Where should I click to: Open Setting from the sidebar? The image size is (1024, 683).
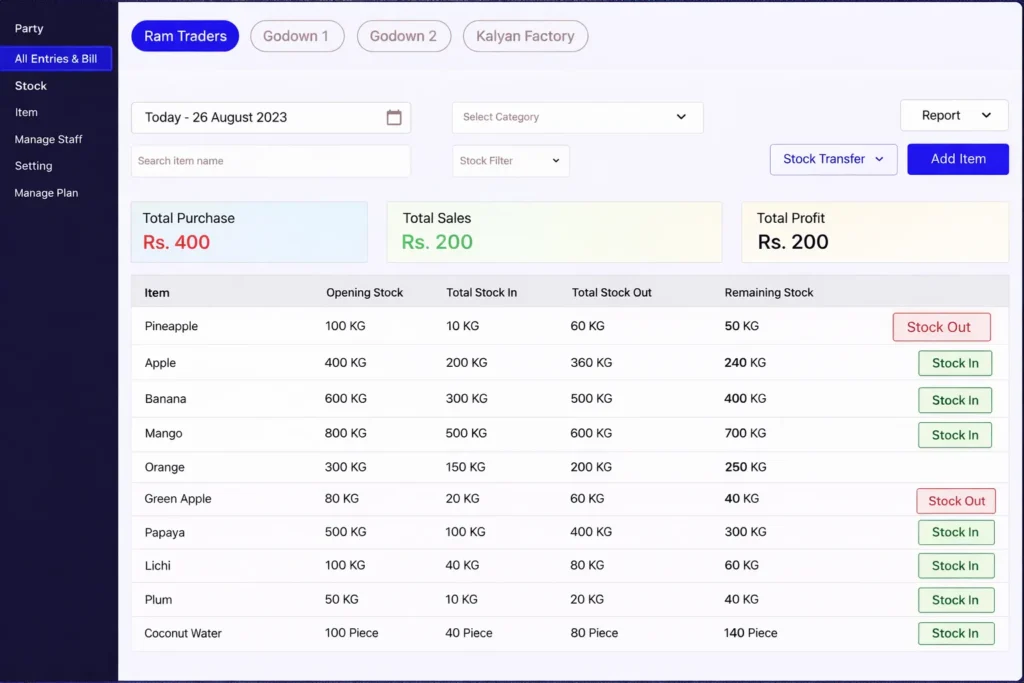33,166
